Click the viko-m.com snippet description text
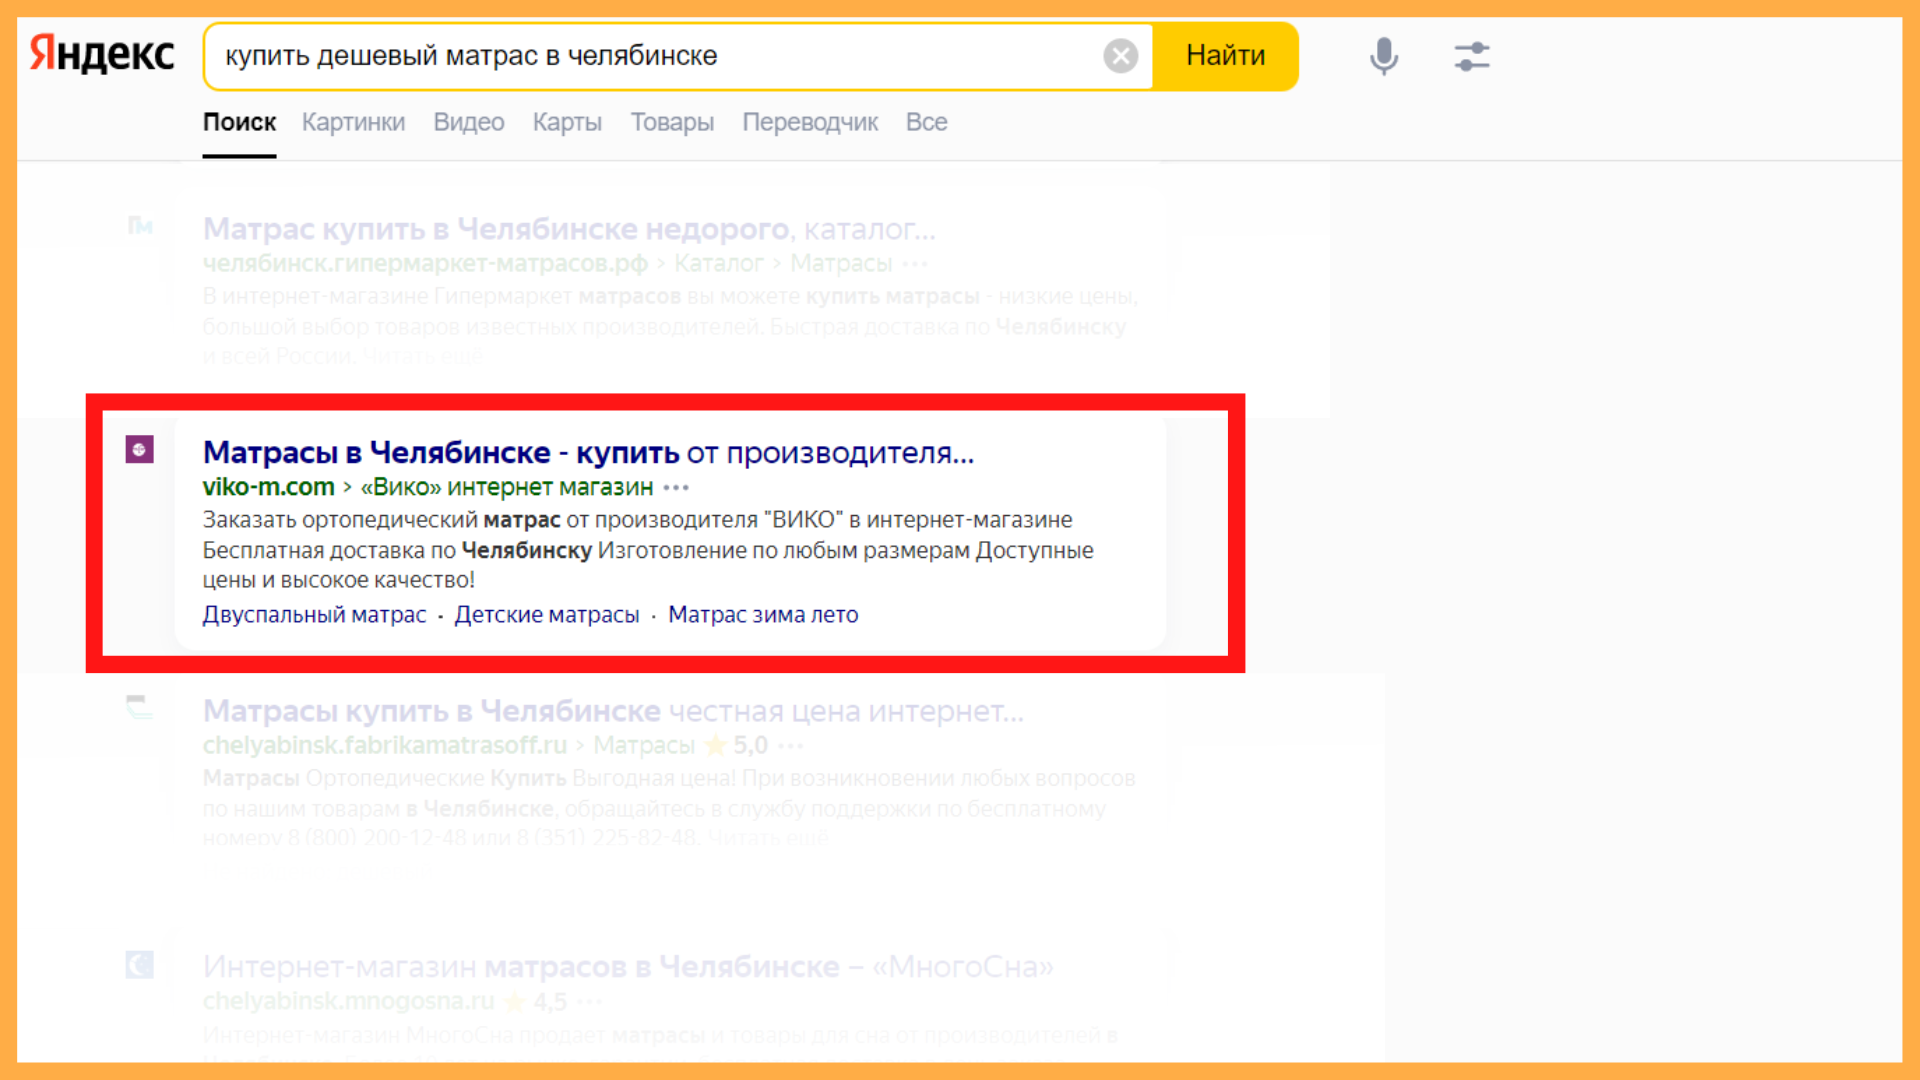Screen dimensions: 1920x1080 click(648, 550)
